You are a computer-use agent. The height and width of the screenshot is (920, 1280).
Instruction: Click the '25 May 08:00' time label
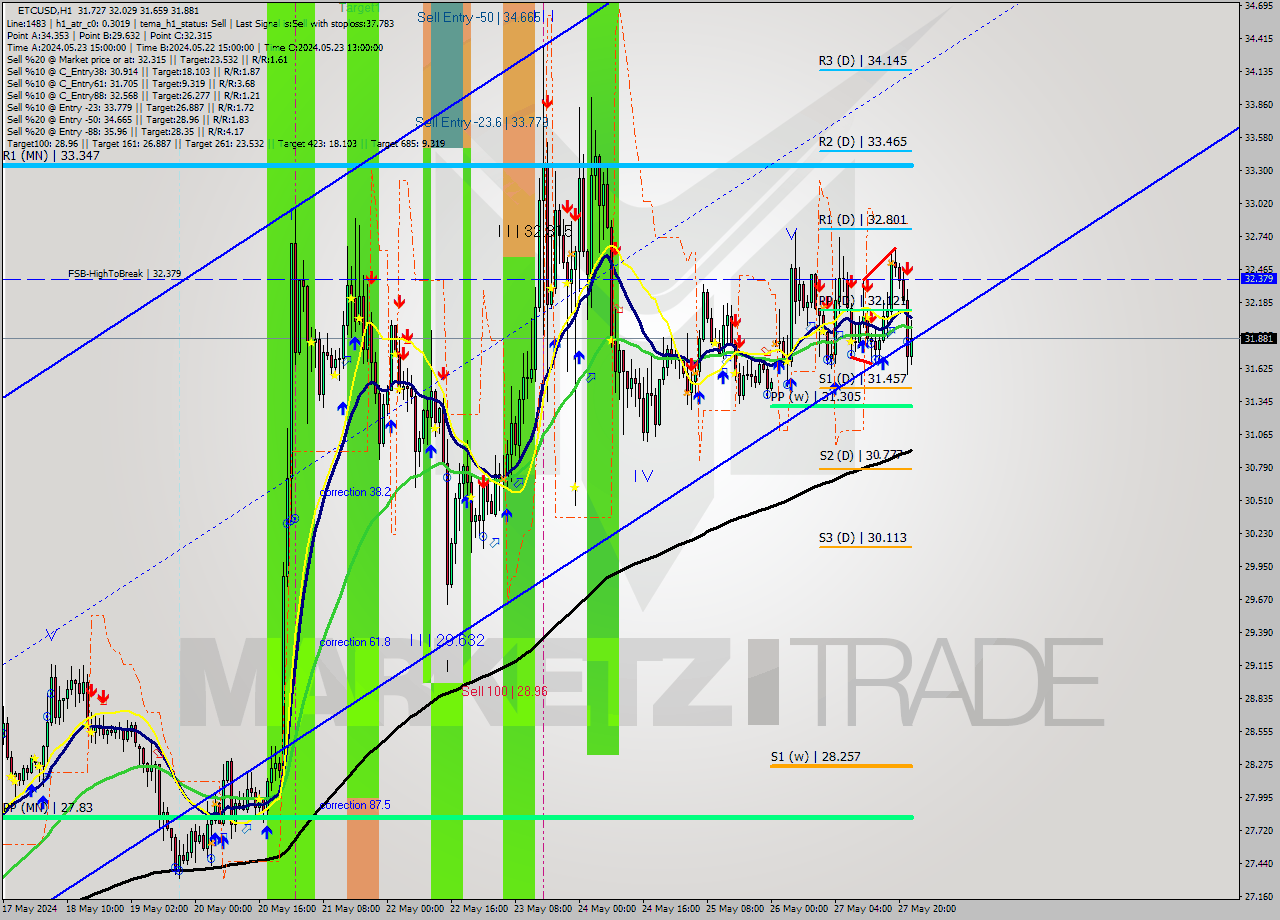735,909
